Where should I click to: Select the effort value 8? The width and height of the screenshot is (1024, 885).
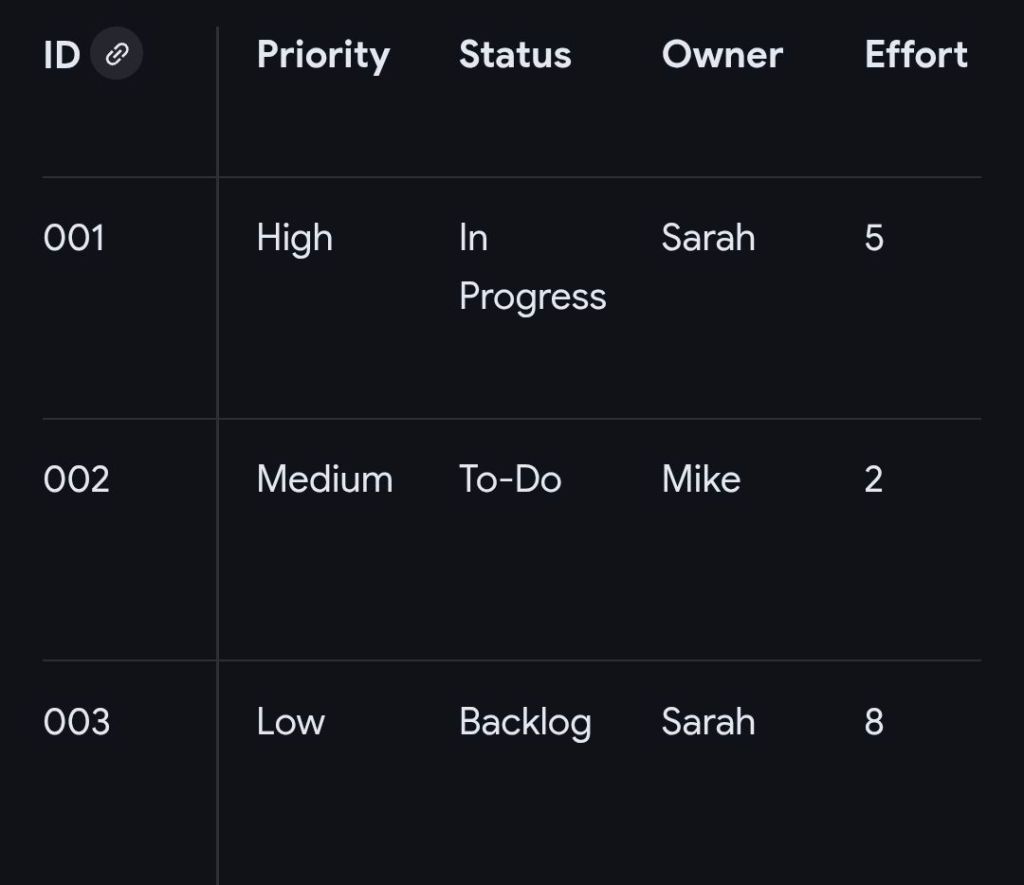[x=874, y=722]
